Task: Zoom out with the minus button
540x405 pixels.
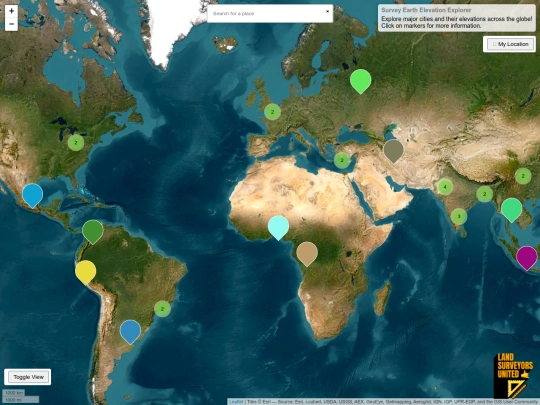Action: click(11, 24)
